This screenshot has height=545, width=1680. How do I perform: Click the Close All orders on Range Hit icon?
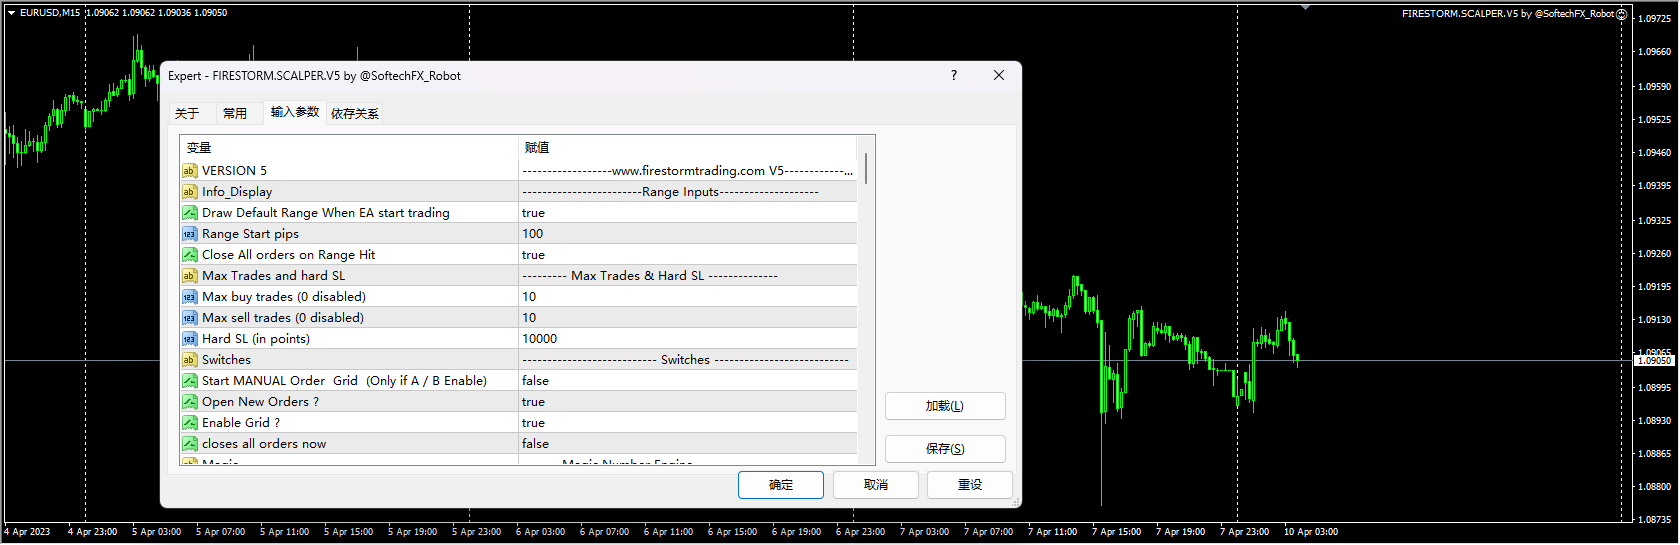(189, 255)
